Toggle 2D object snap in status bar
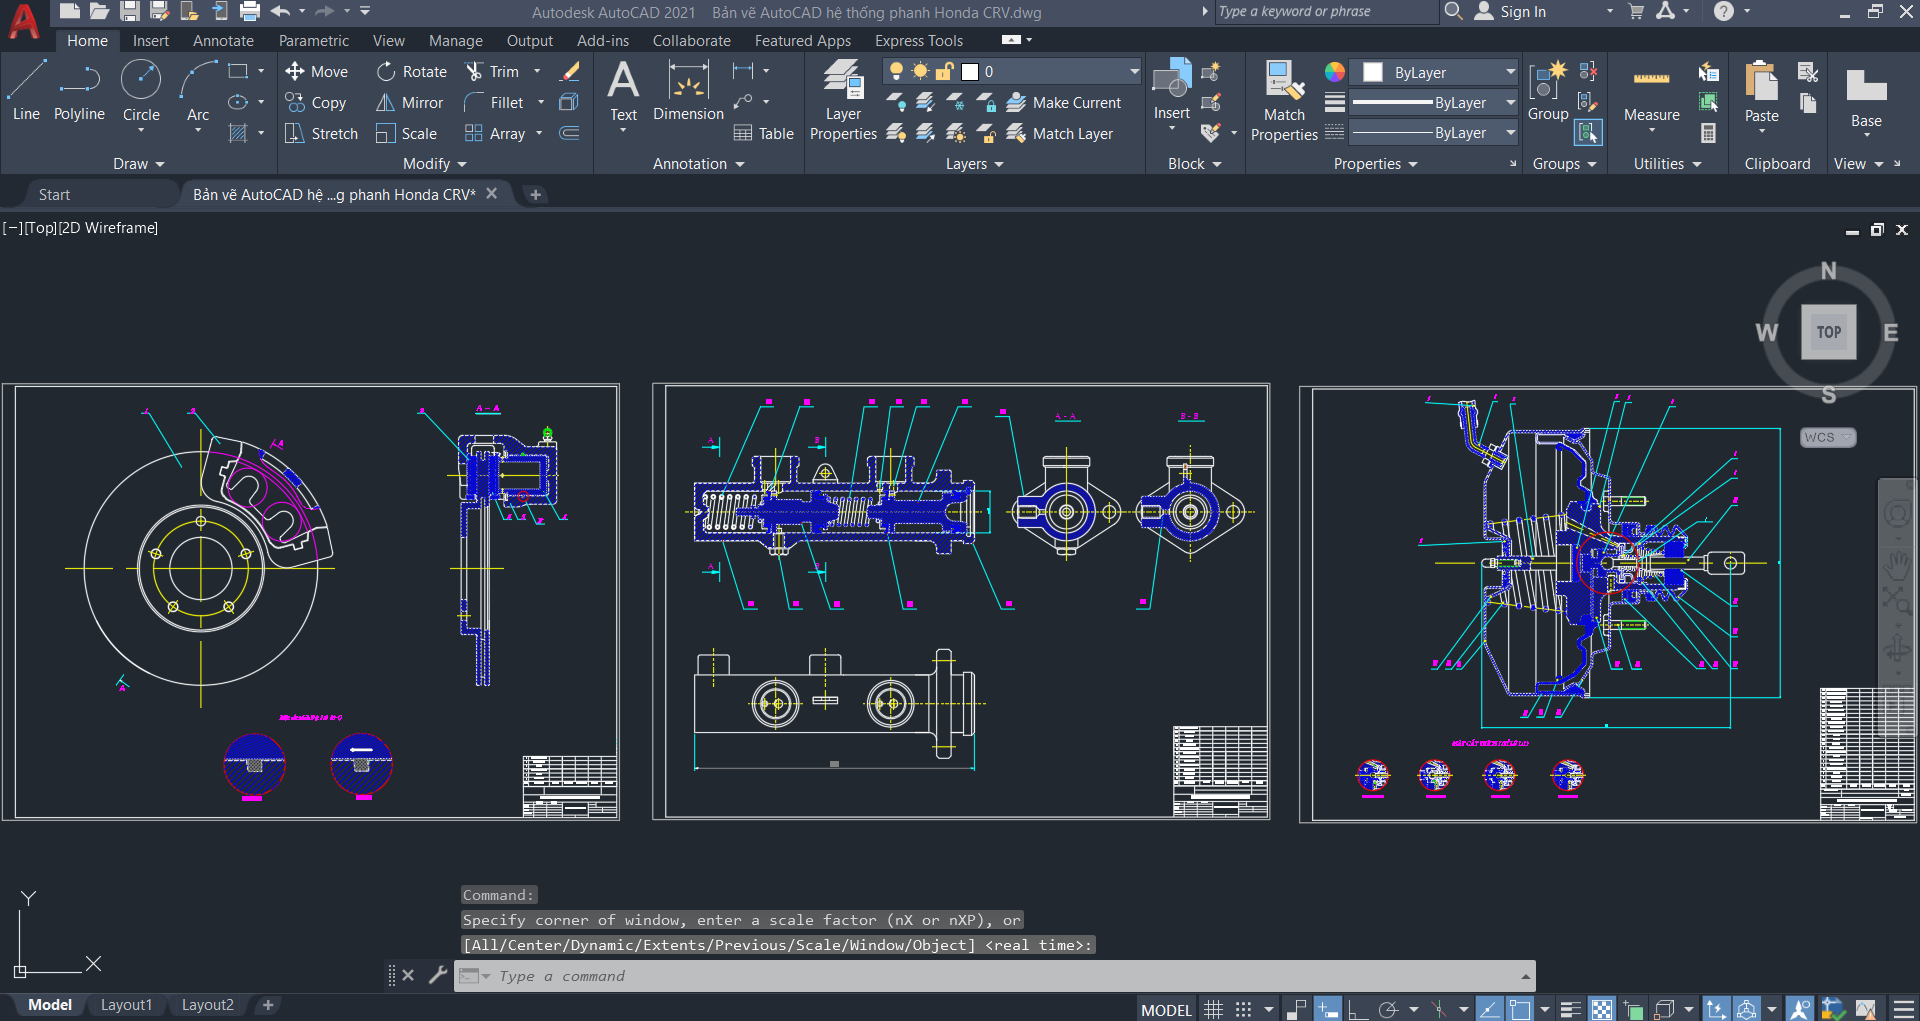 (1520, 1009)
